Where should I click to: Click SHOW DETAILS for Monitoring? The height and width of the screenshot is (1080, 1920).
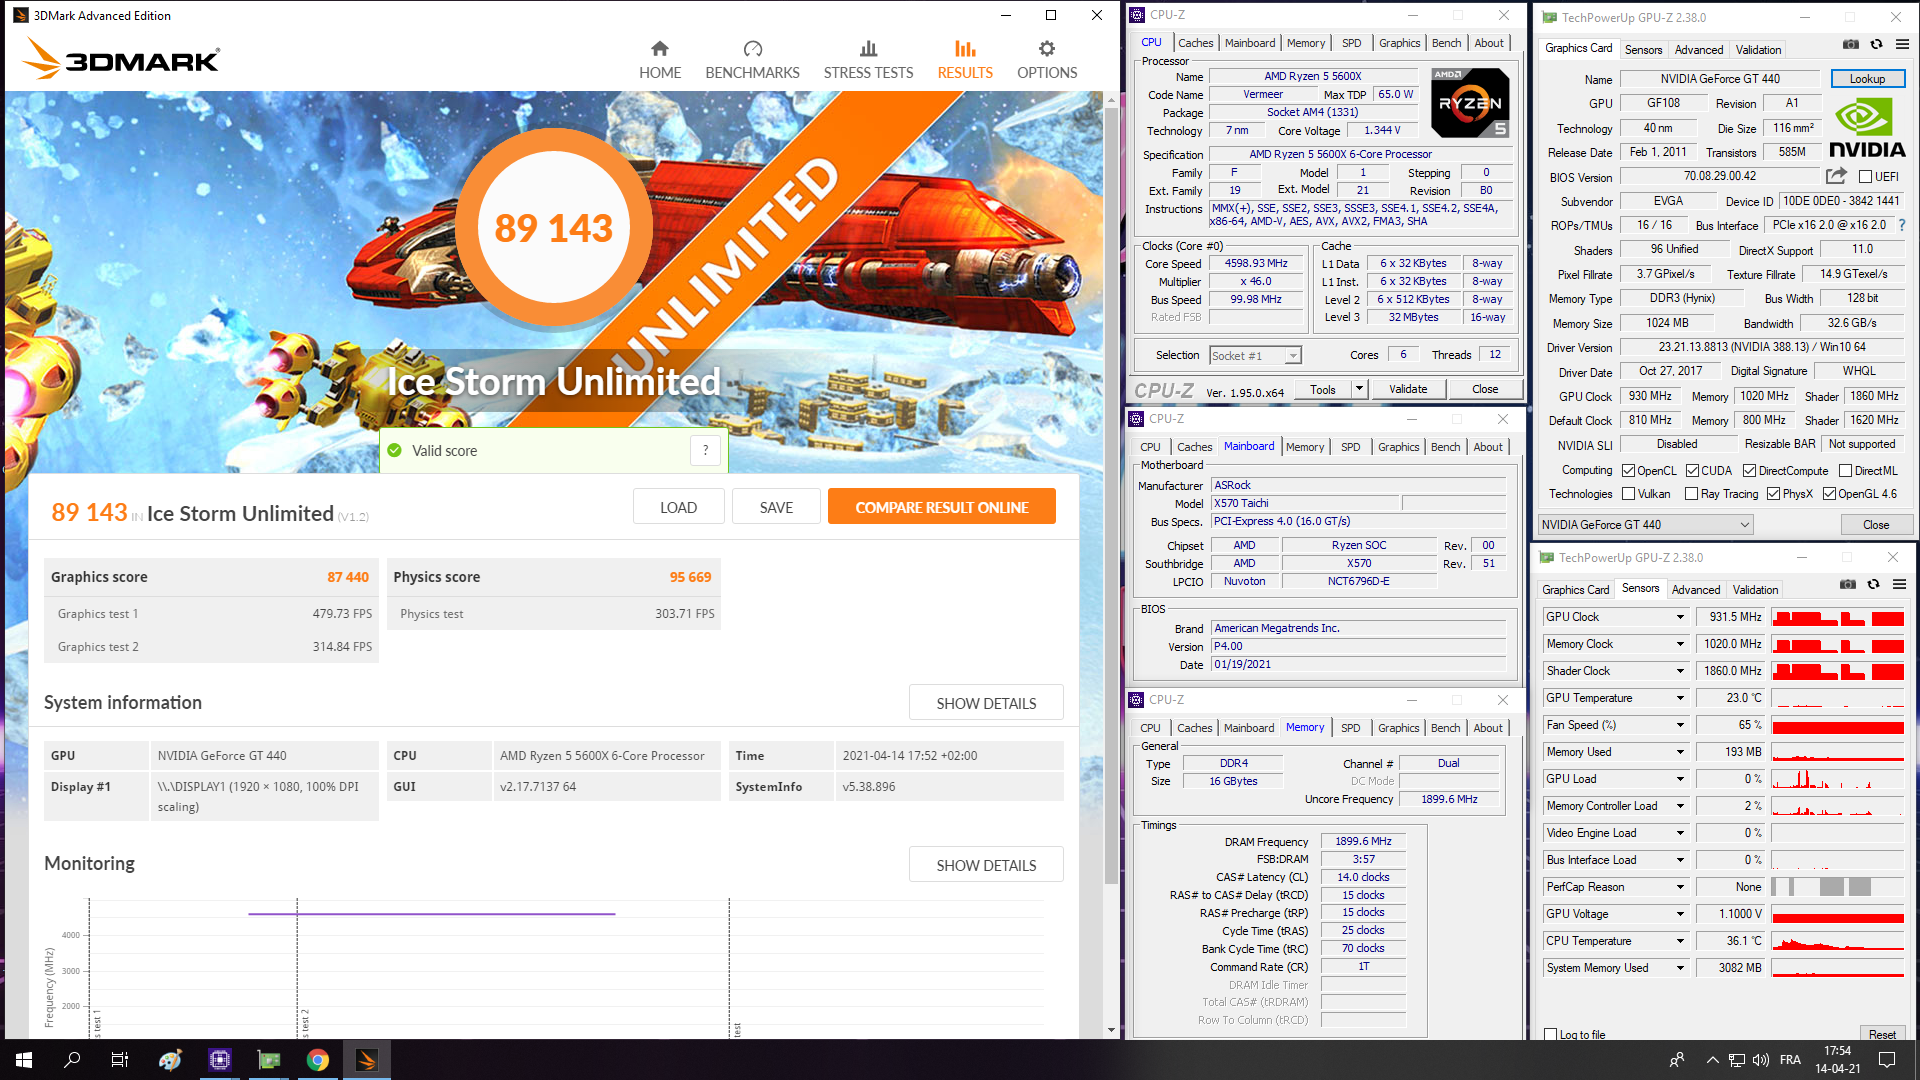[x=986, y=865]
